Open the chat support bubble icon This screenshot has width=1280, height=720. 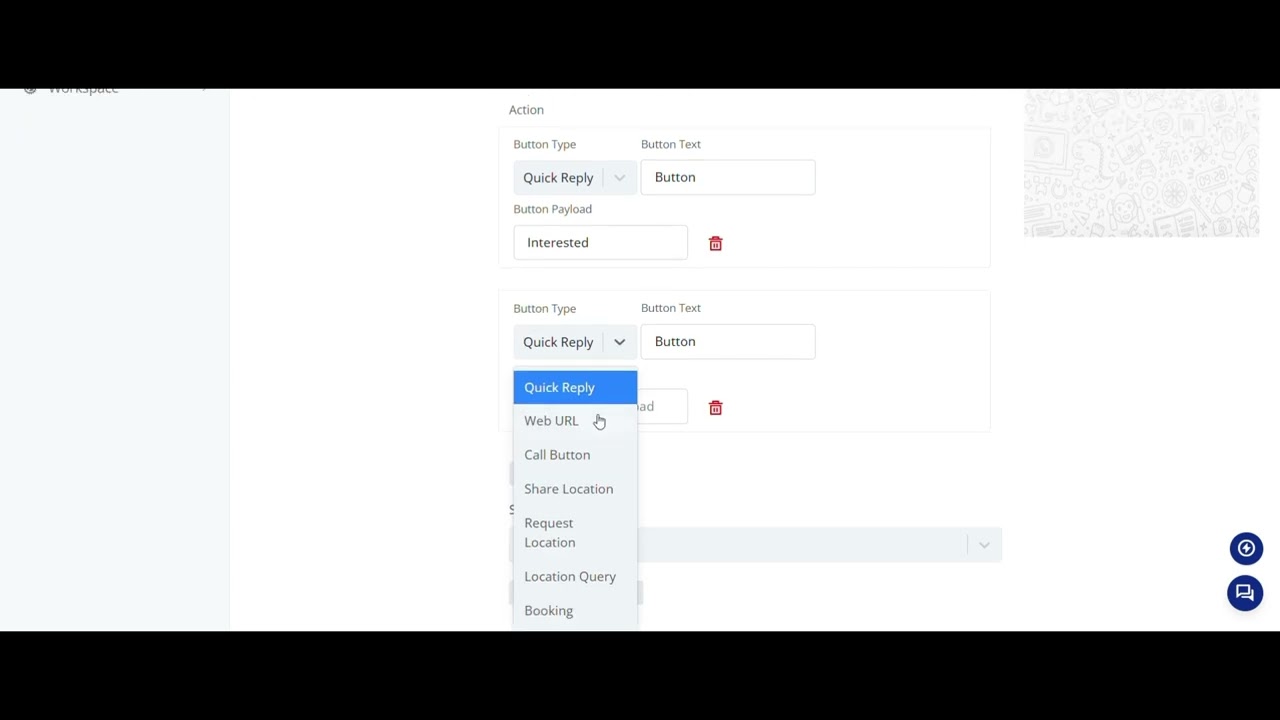pos(1245,593)
